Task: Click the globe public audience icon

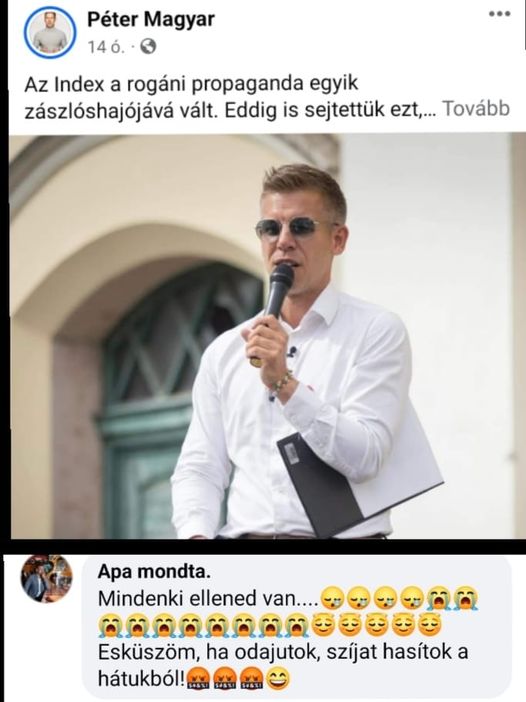Action: click(x=148, y=47)
